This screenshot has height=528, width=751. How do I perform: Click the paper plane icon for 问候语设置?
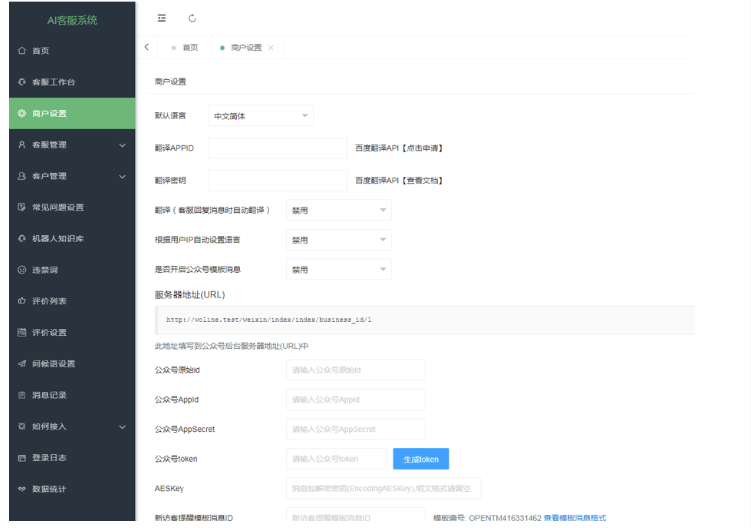click(22, 364)
